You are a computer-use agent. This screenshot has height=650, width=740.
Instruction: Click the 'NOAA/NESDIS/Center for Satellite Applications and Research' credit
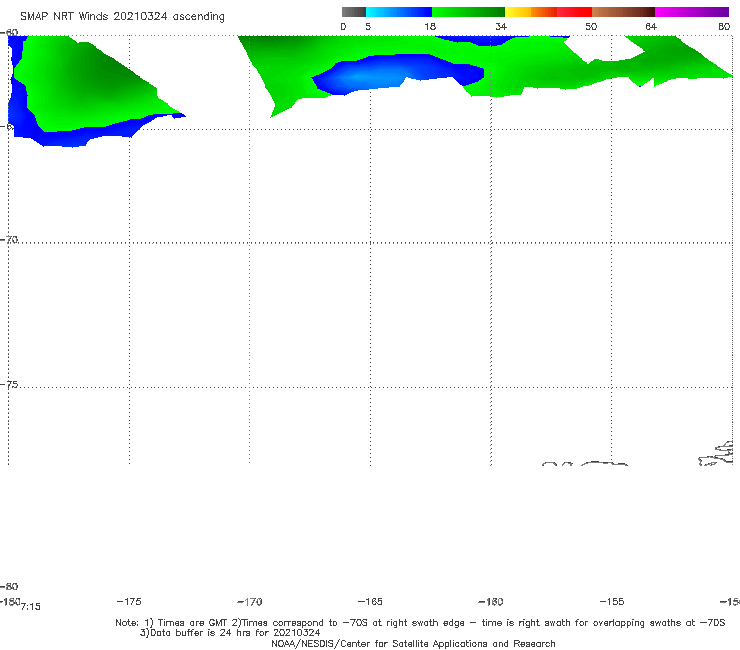coord(413,644)
